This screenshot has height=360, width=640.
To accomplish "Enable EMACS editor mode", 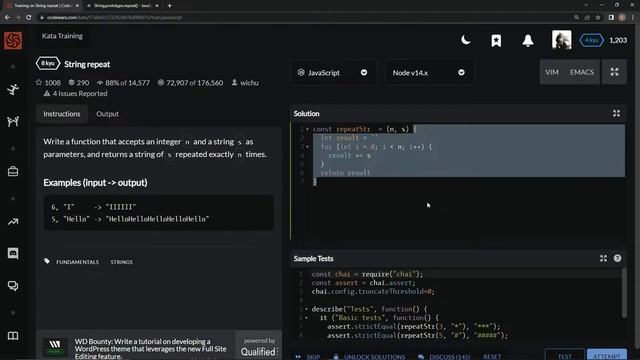I will [582, 72].
